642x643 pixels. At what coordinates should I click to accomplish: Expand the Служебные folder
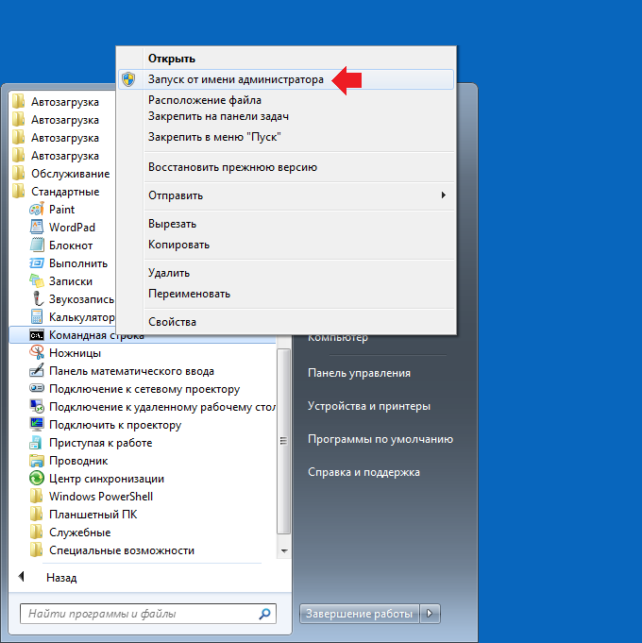click(80, 533)
